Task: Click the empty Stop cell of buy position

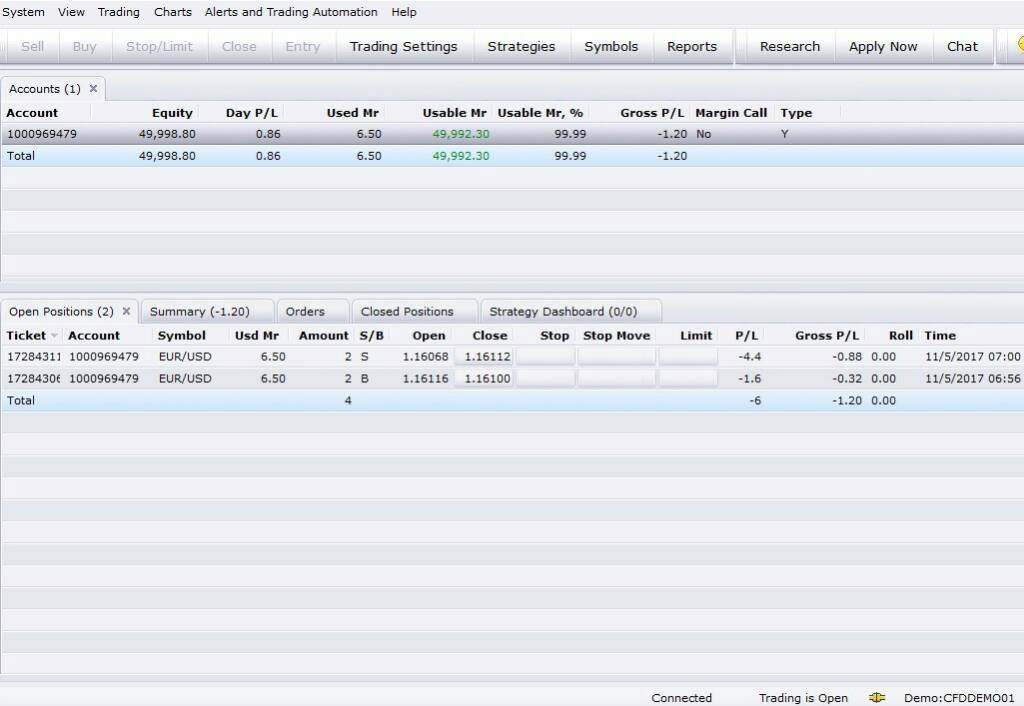Action: pyautogui.click(x=545, y=378)
